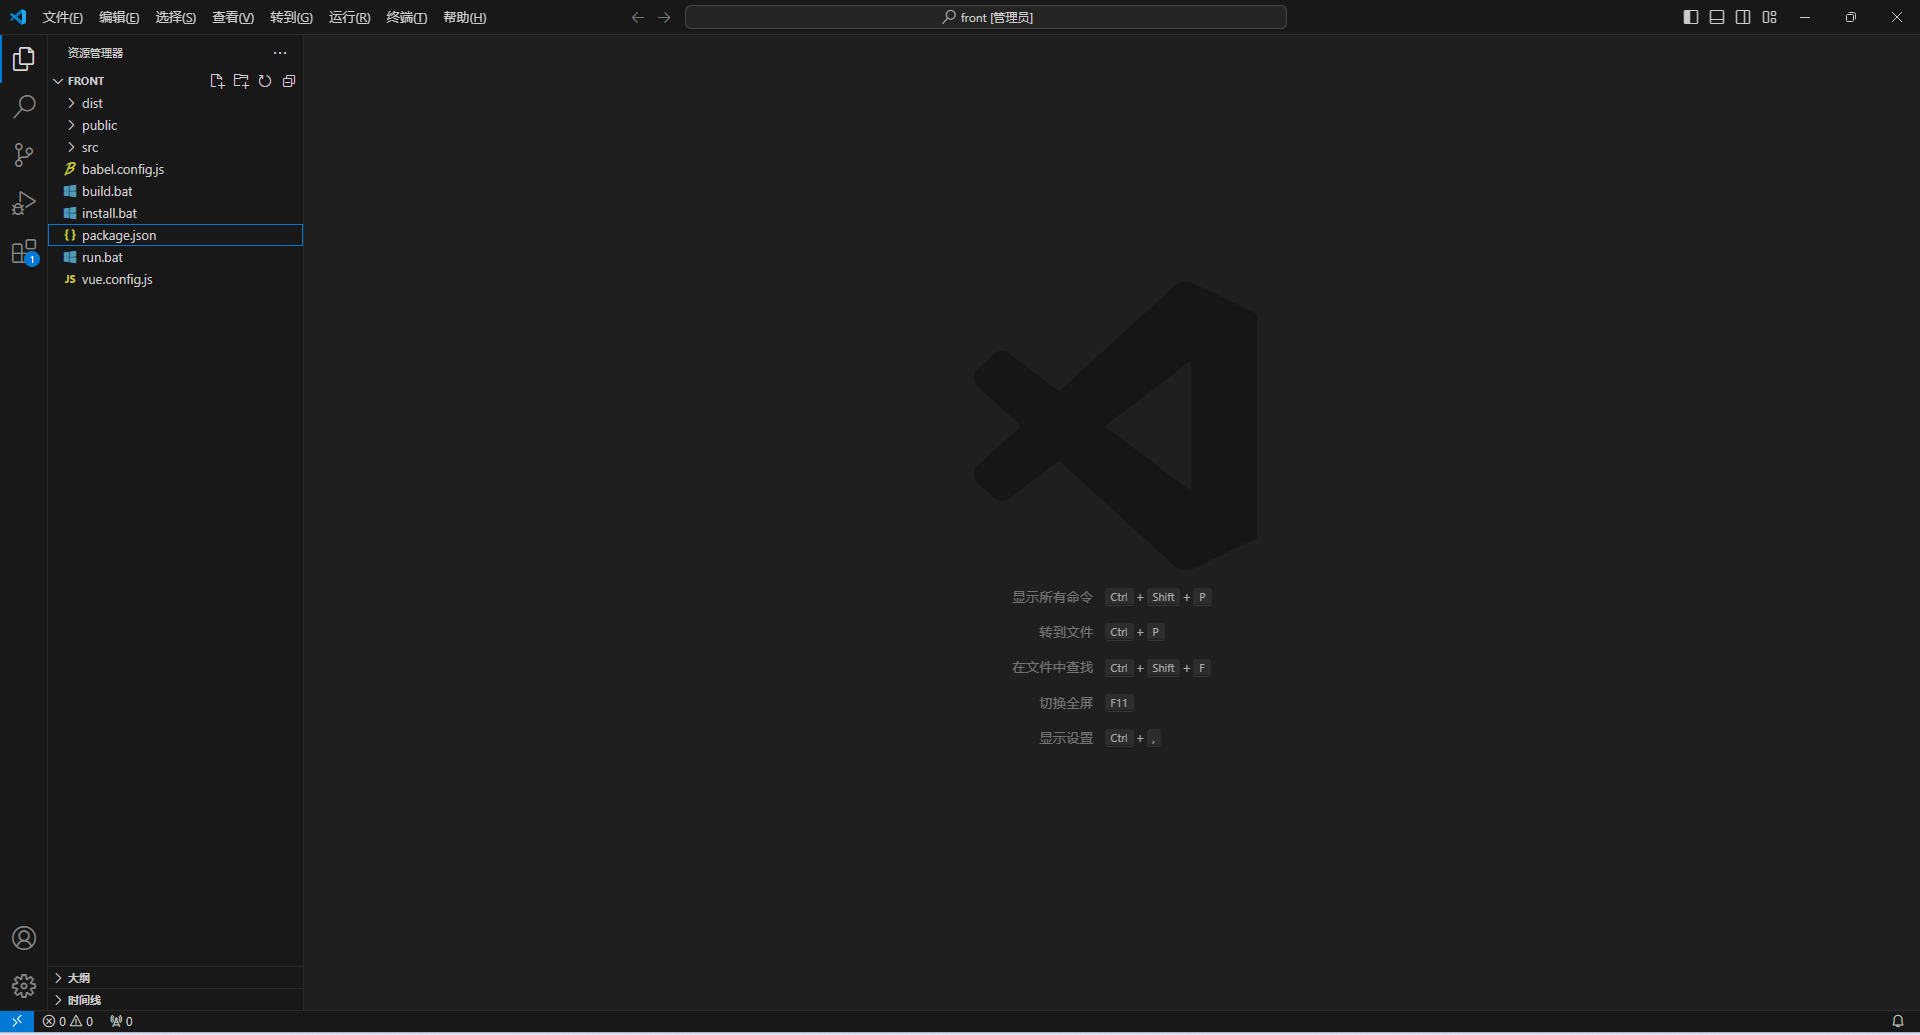Image resolution: width=1920 pixels, height=1035 pixels.
Task: Click the VS Code logo menu icon
Action: coord(18,17)
